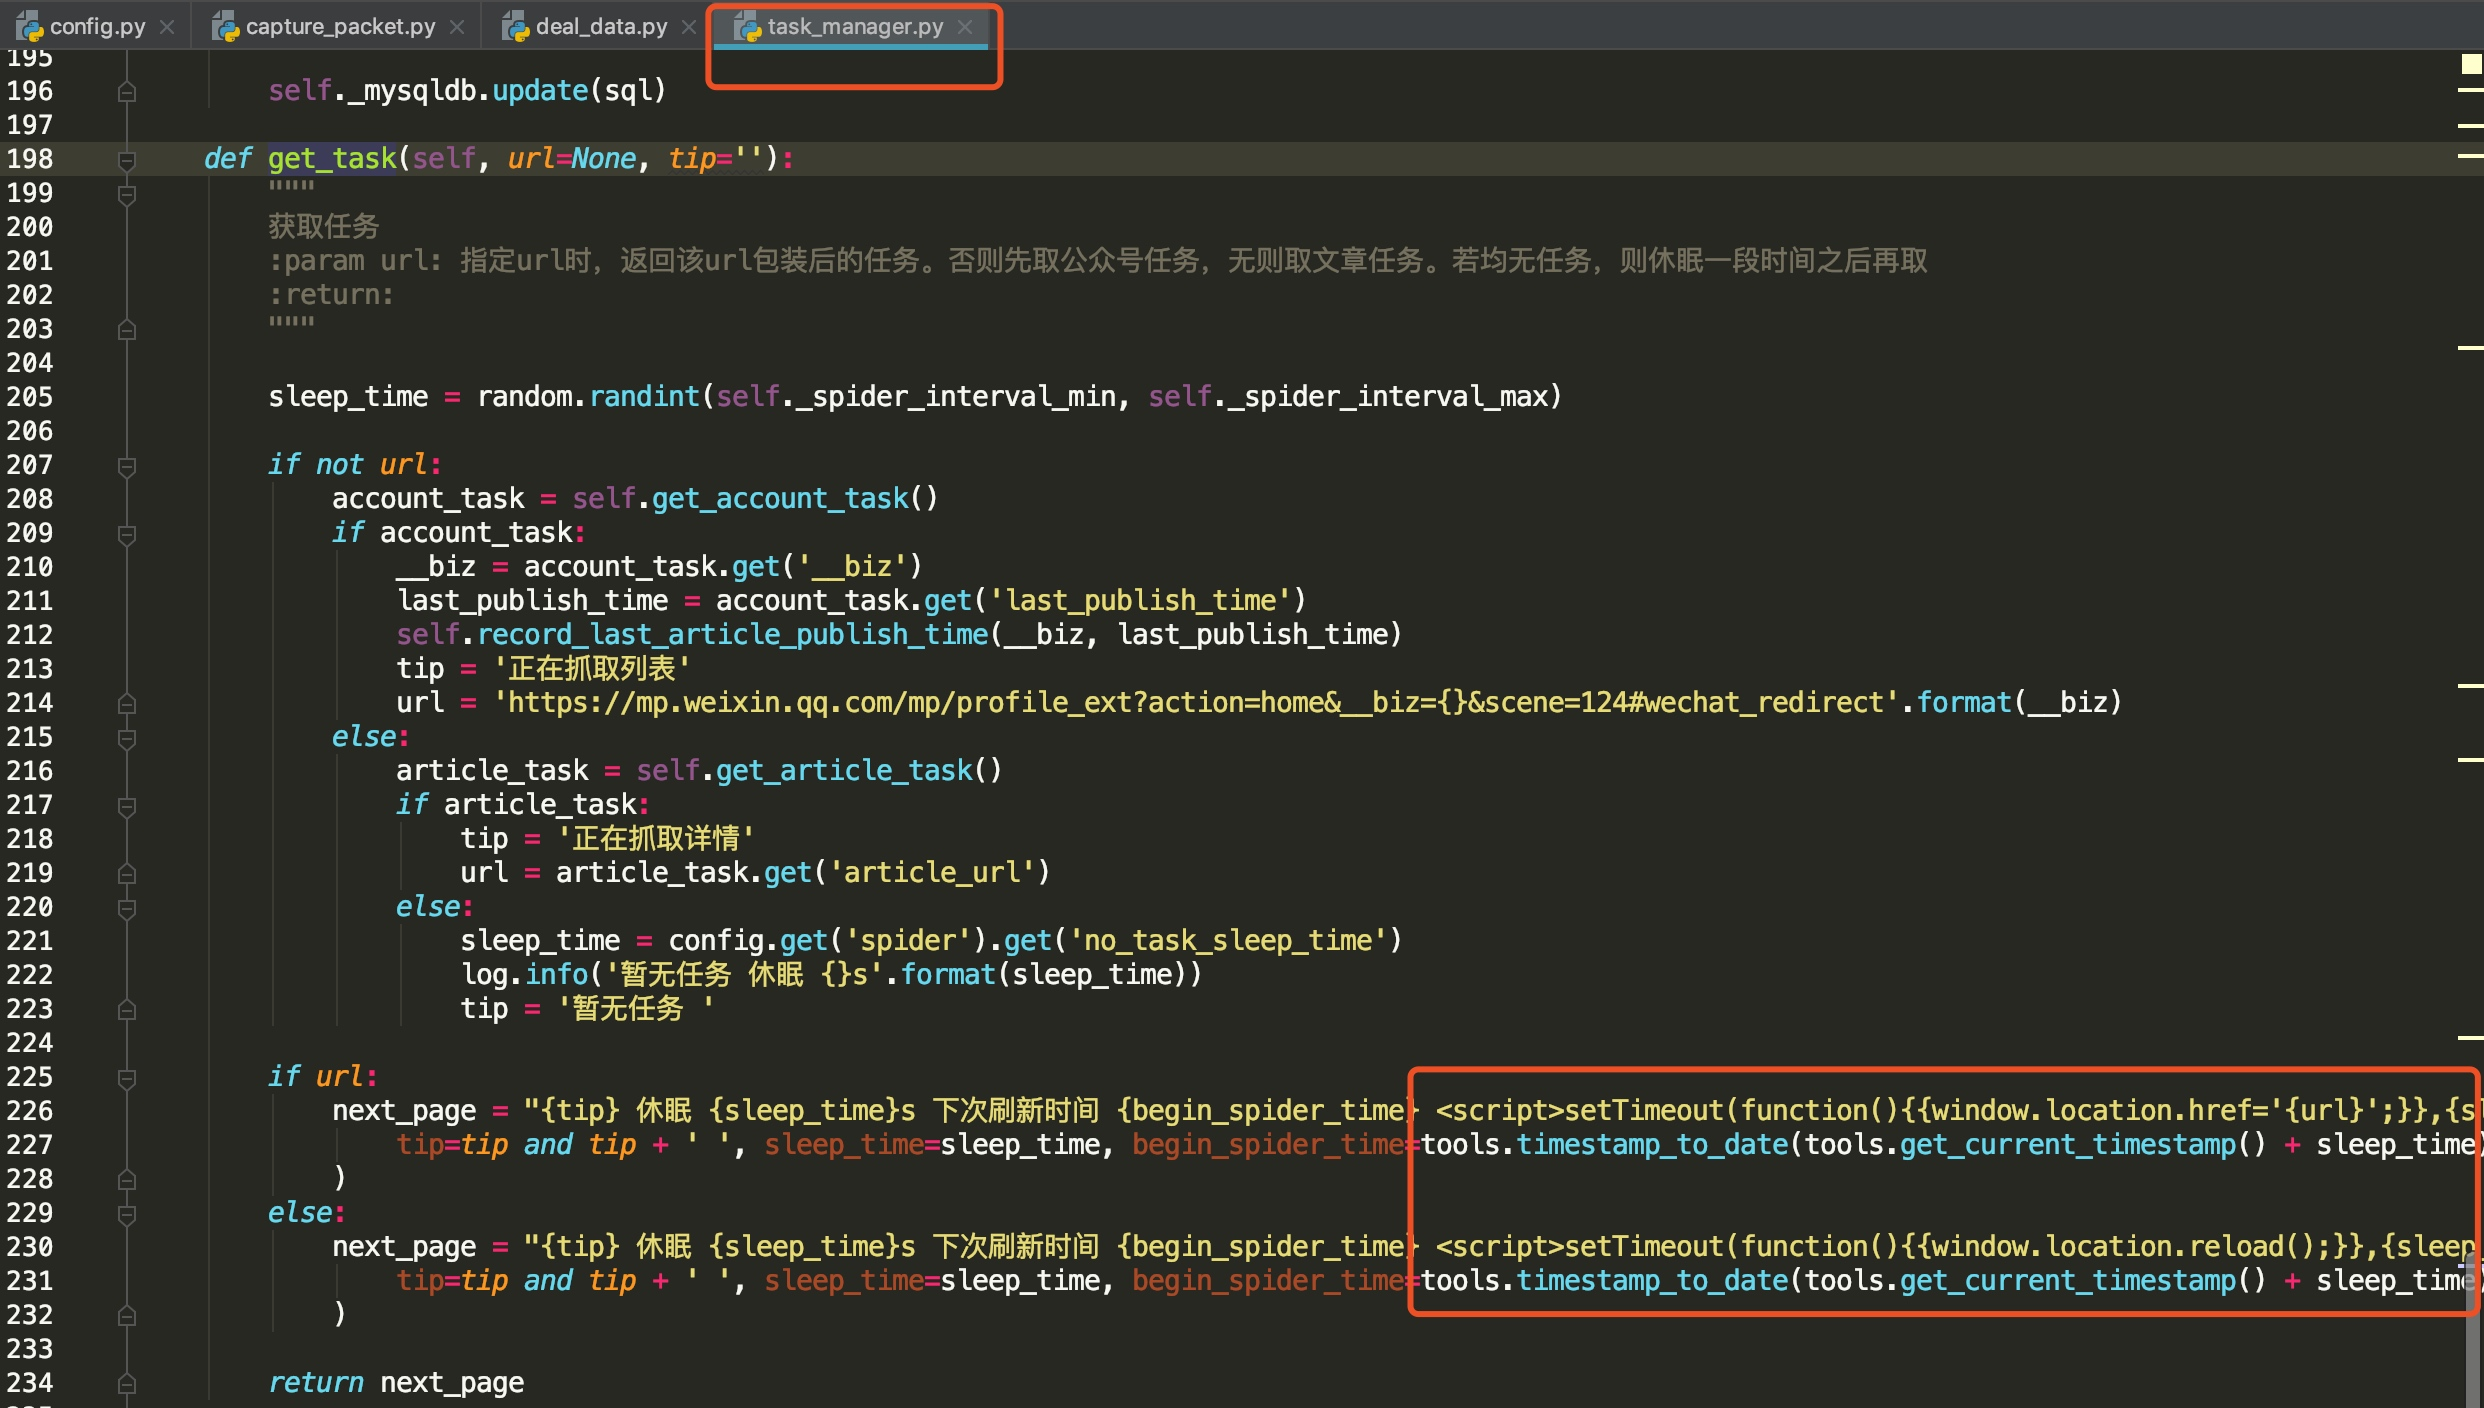
Task: Jump to warning stripe marker near line 198
Action: pos(2470,156)
